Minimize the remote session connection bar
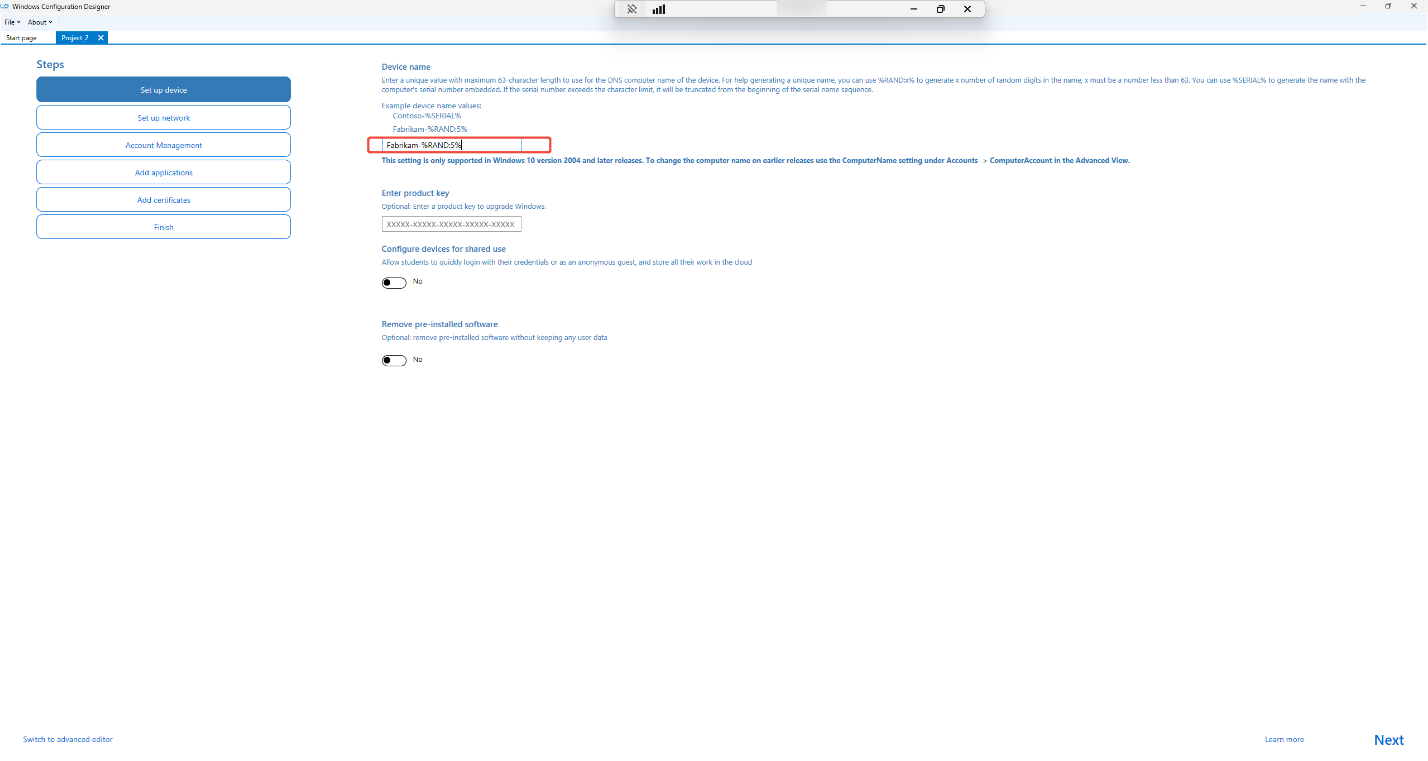 pos(914,9)
